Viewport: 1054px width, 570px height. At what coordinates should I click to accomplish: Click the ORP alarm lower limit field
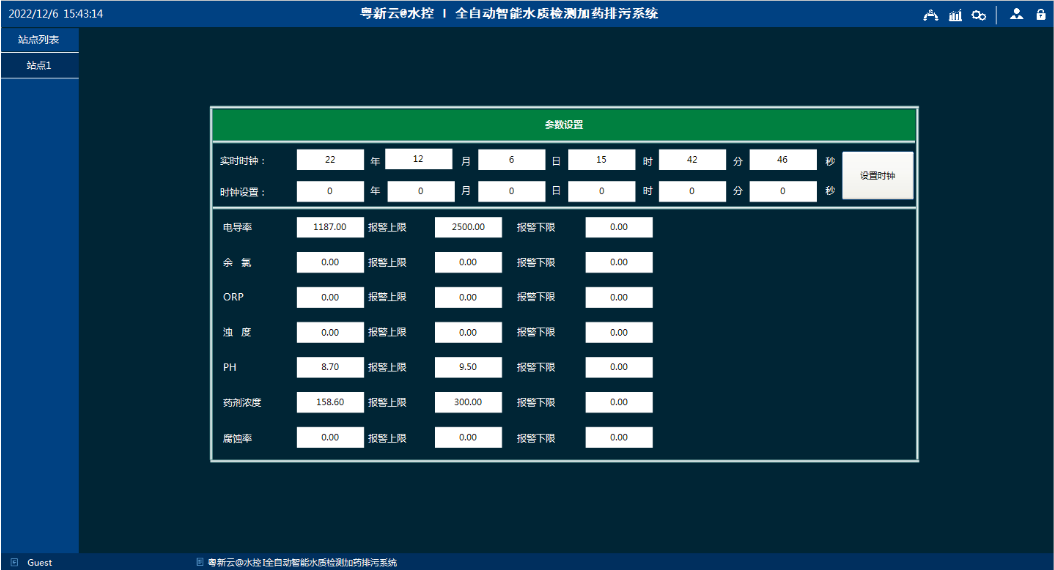tap(619, 298)
